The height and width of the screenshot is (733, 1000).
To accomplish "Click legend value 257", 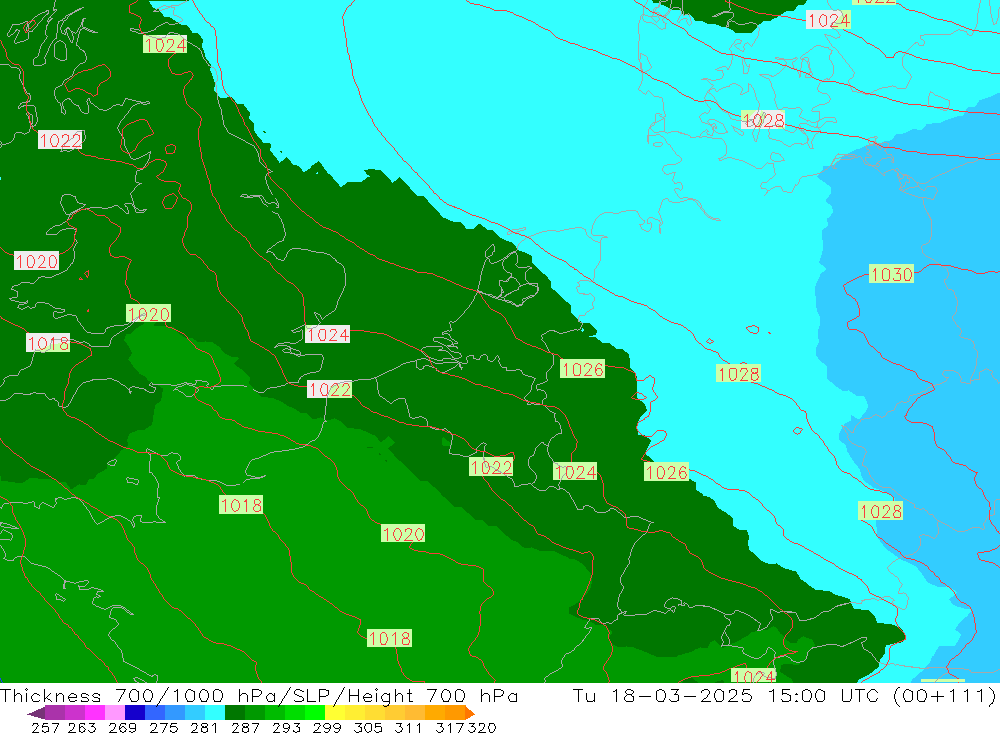I will click(45, 727).
